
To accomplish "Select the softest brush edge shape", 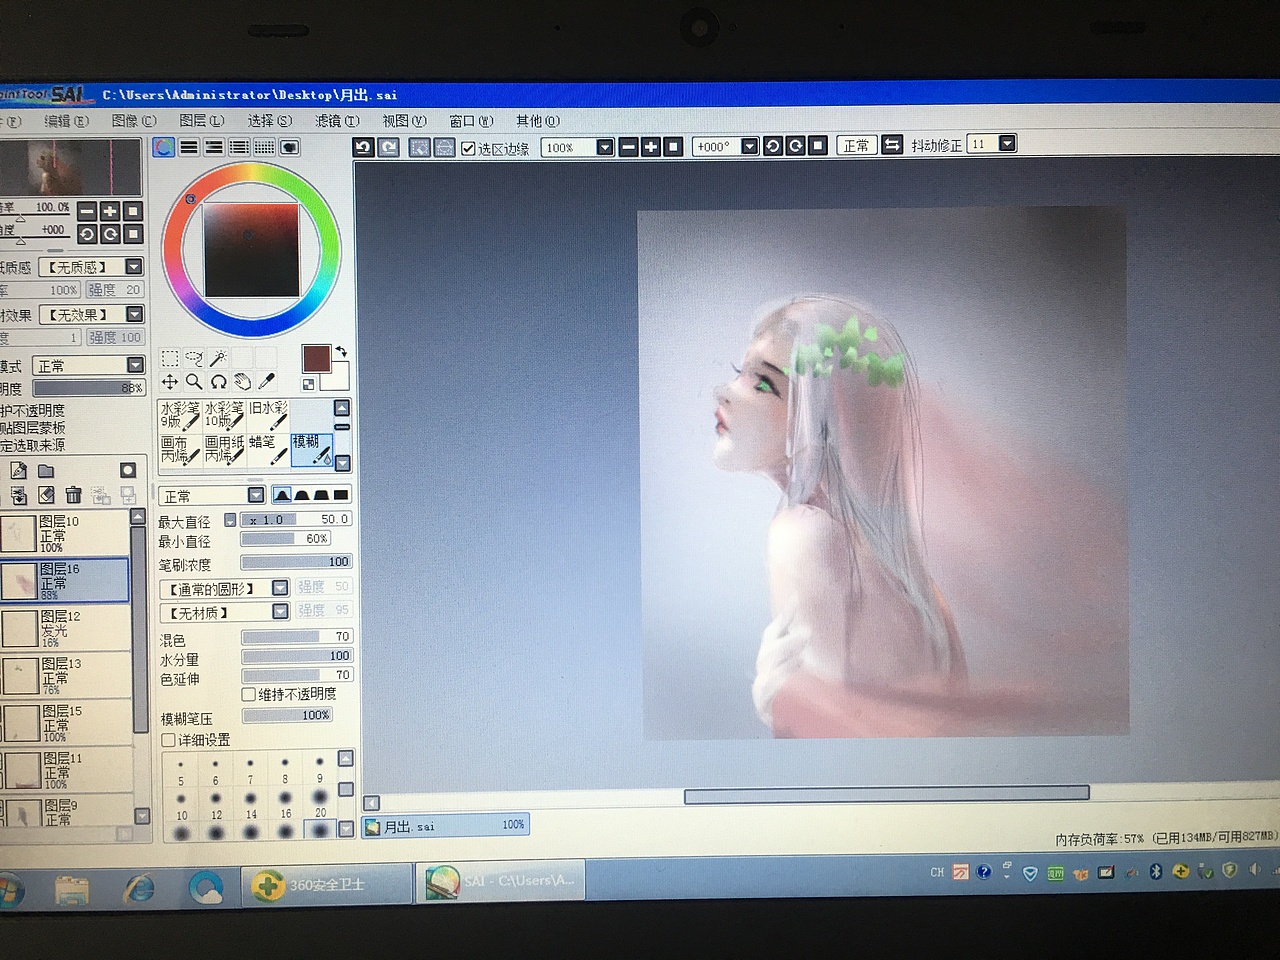I will click(282, 495).
